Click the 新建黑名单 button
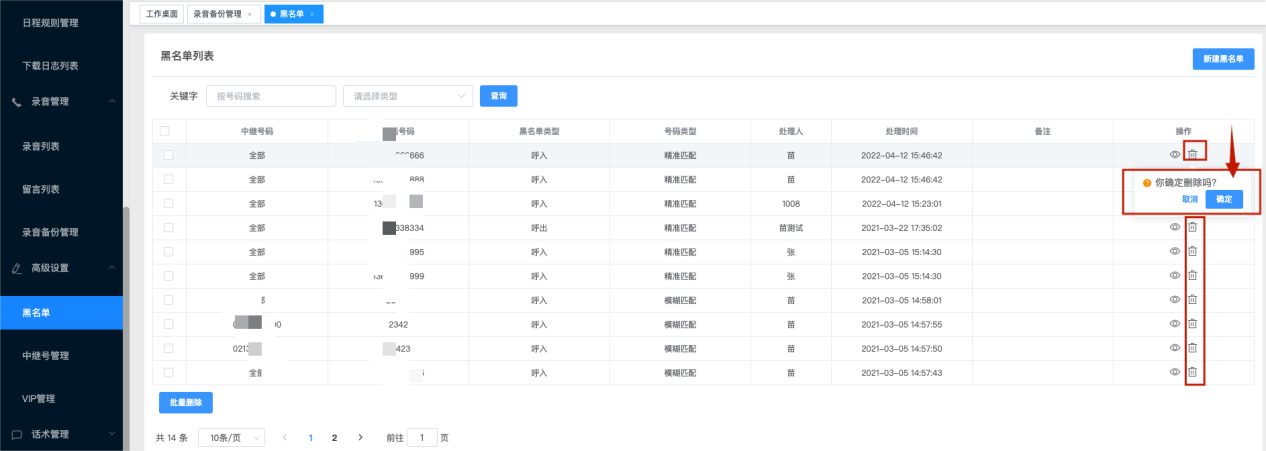 [x=1223, y=59]
